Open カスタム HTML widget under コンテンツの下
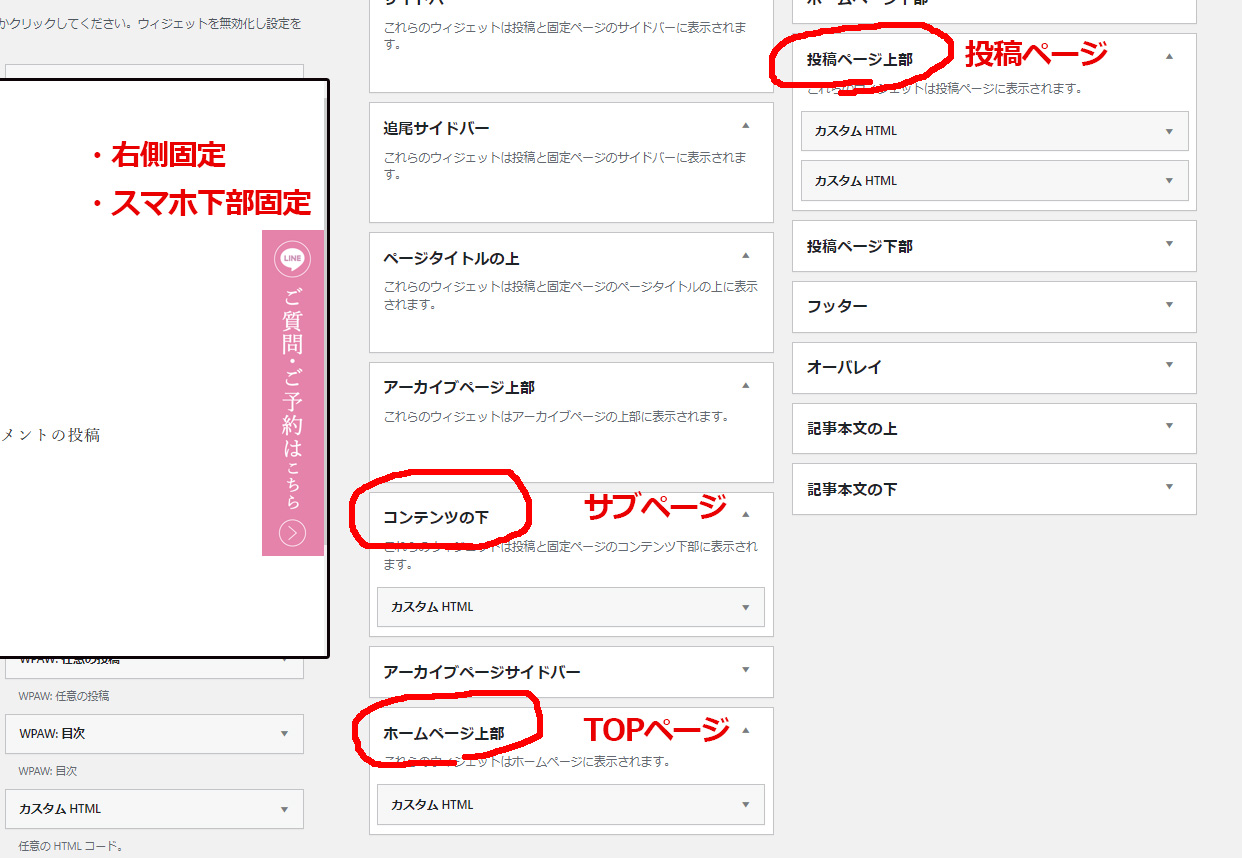Image resolution: width=1242 pixels, height=858 pixels. (570, 607)
